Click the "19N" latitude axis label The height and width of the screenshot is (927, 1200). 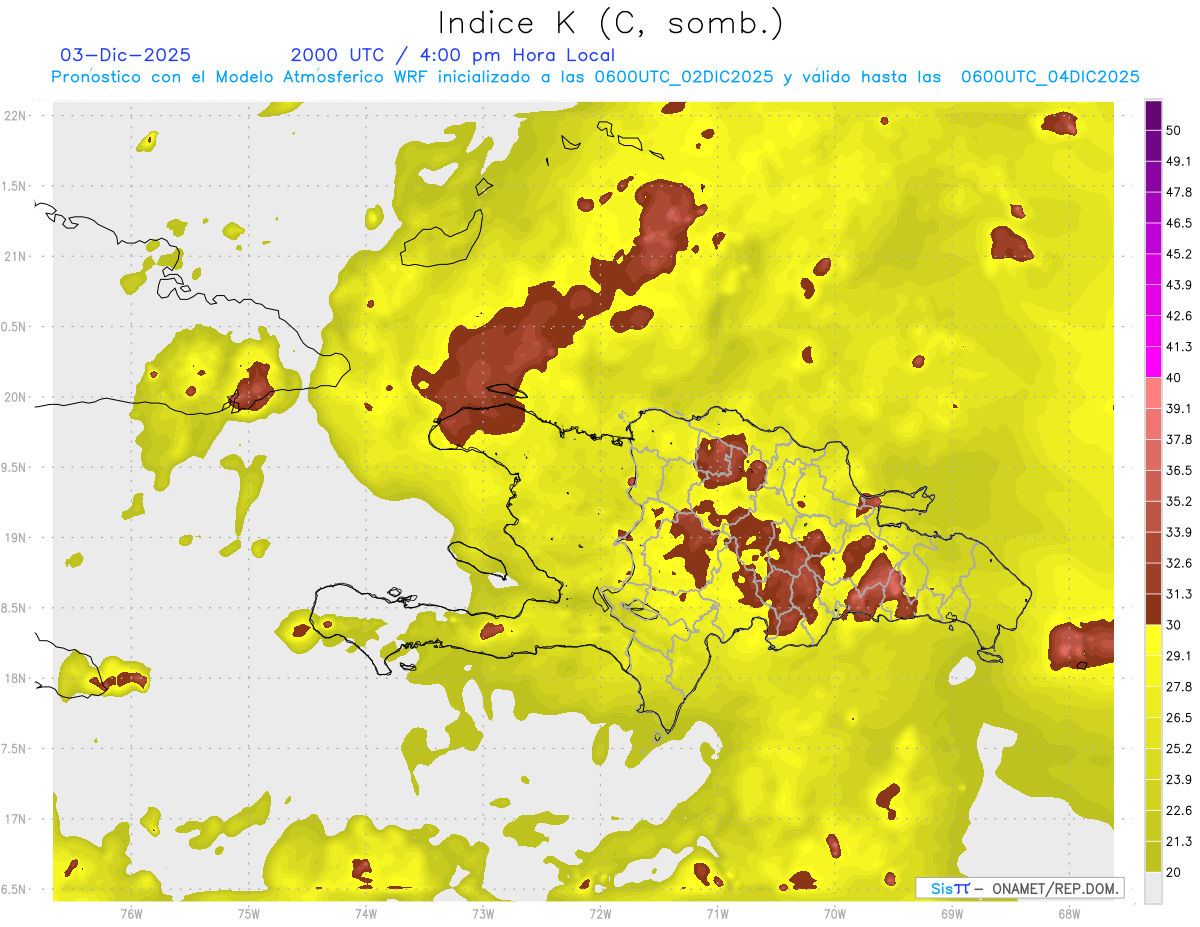16,537
